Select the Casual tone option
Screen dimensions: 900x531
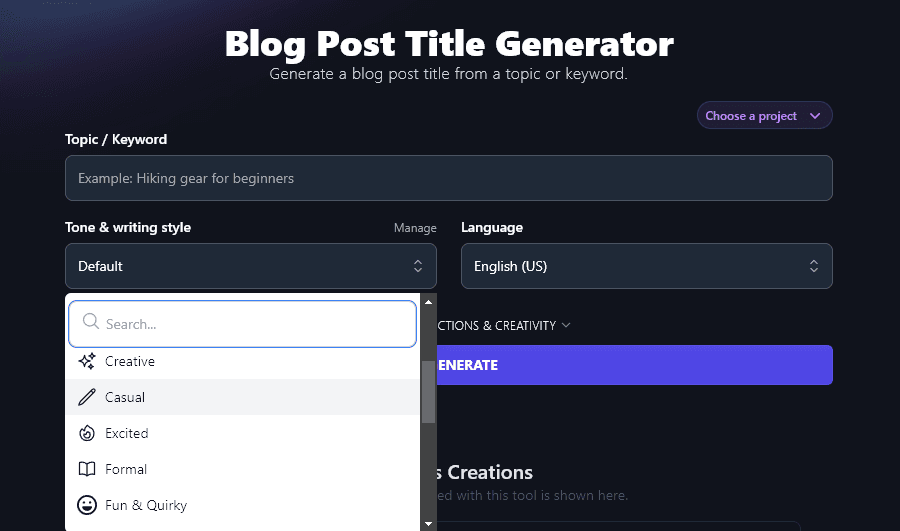125,397
